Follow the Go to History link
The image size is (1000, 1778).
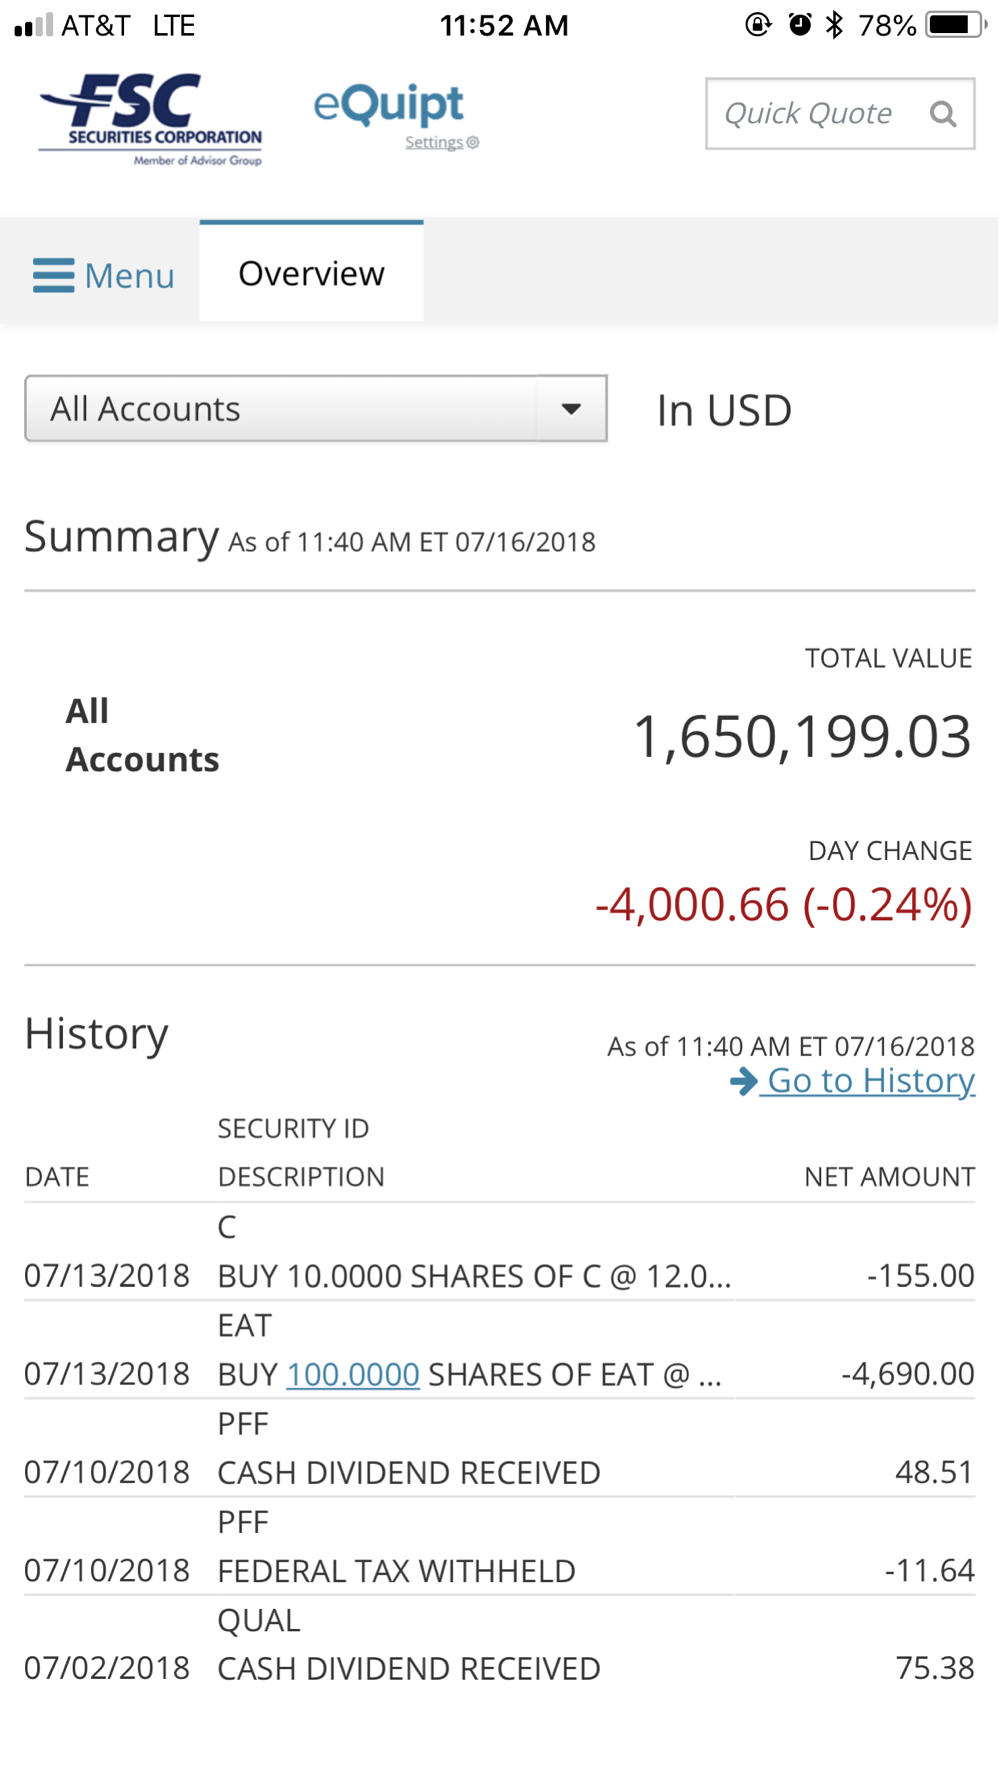[x=870, y=1081]
